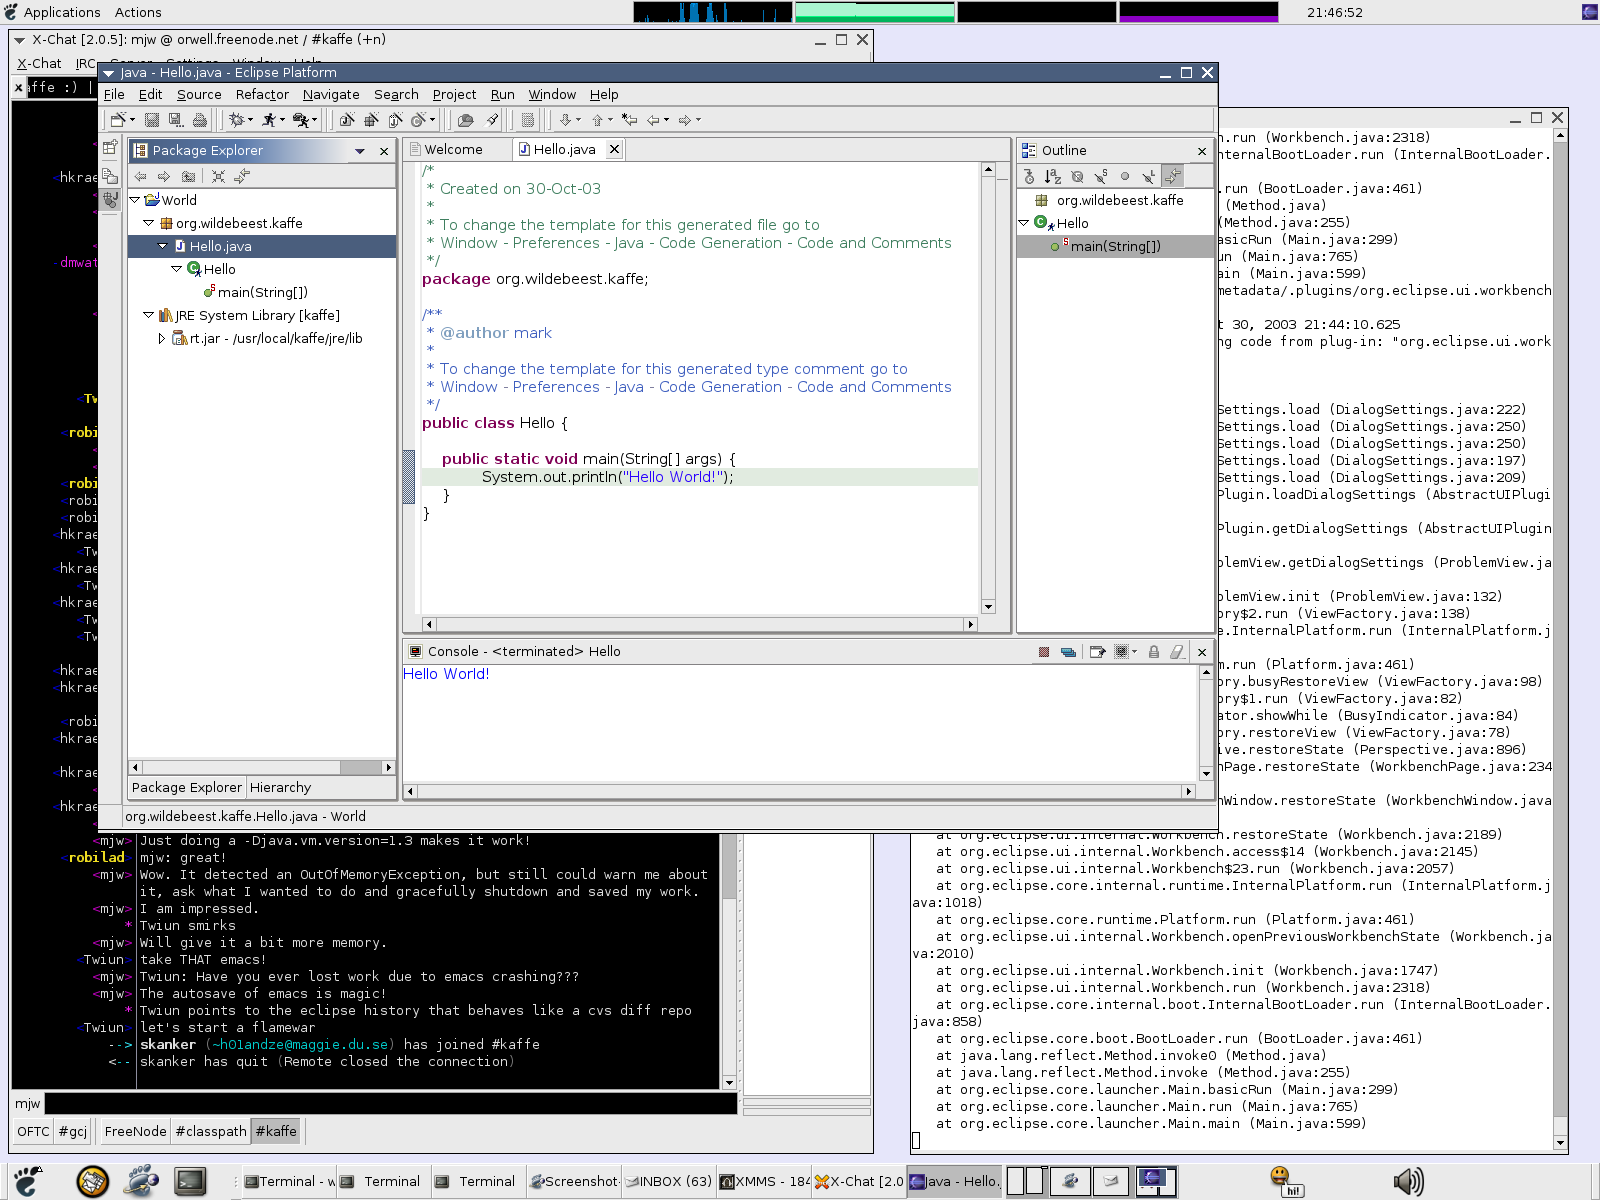Click the New Java Scrapbook Page icon
This screenshot has width=1600, height=1200.
395,120
